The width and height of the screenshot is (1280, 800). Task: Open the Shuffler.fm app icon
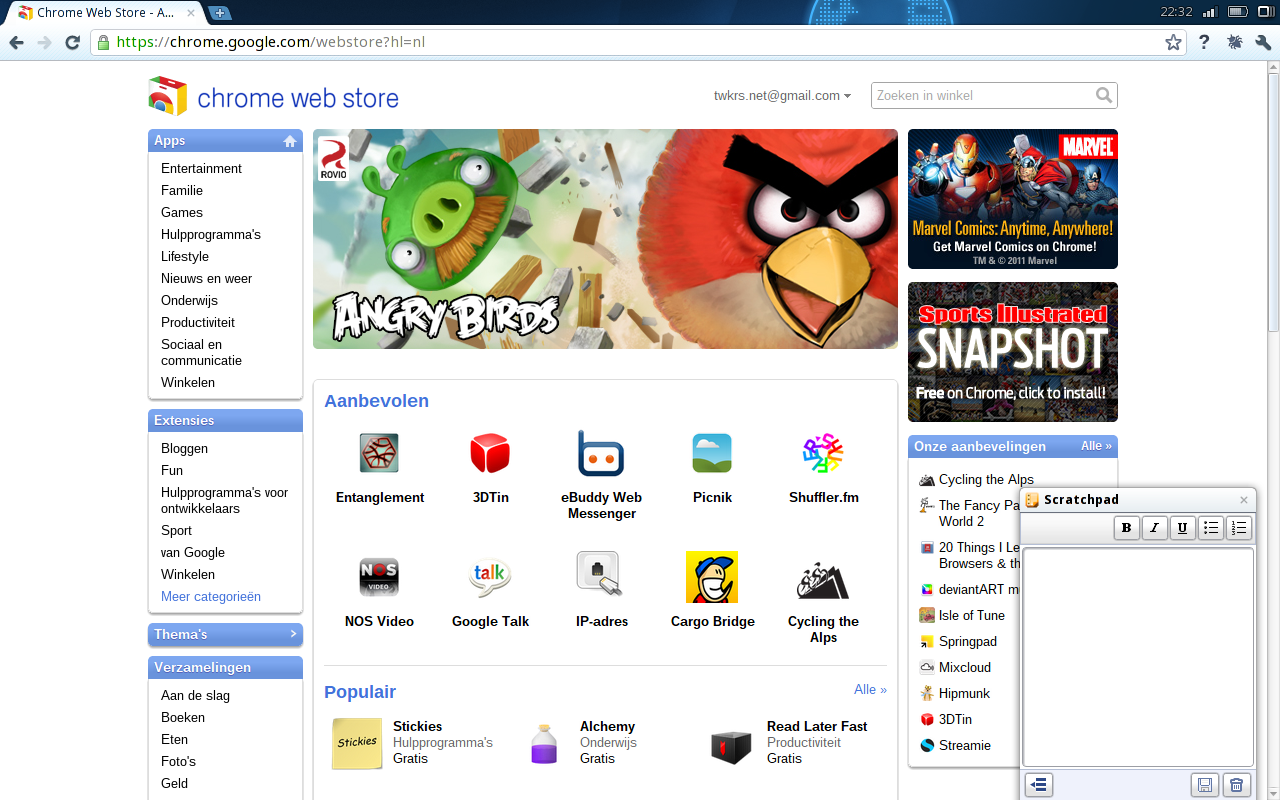point(823,453)
